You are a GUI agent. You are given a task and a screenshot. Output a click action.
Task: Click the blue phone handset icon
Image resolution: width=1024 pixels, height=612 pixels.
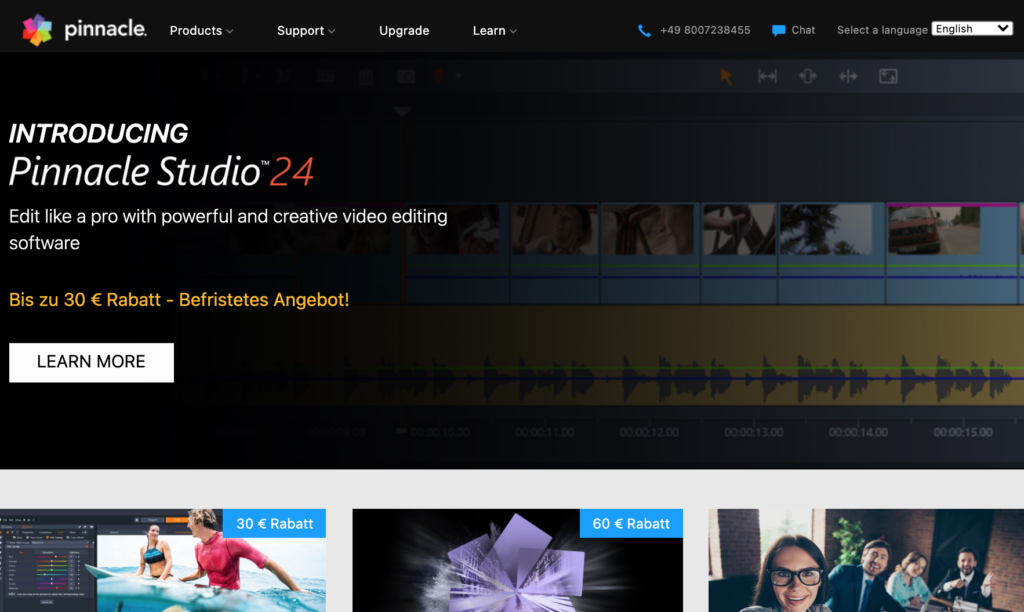(x=644, y=31)
